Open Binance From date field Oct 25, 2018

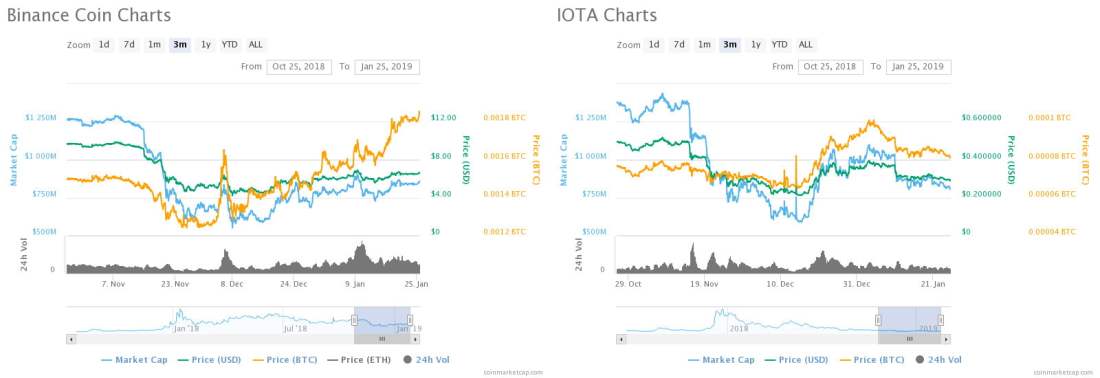click(299, 67)
